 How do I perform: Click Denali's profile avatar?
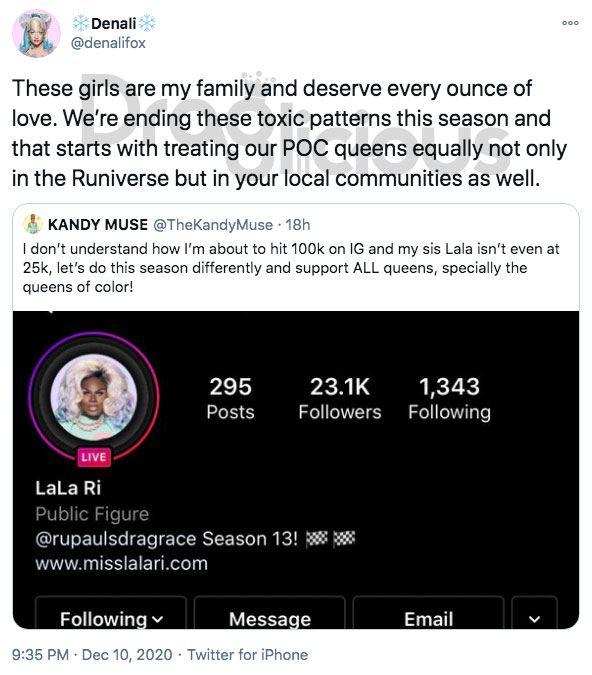click(x=36, y=33)
